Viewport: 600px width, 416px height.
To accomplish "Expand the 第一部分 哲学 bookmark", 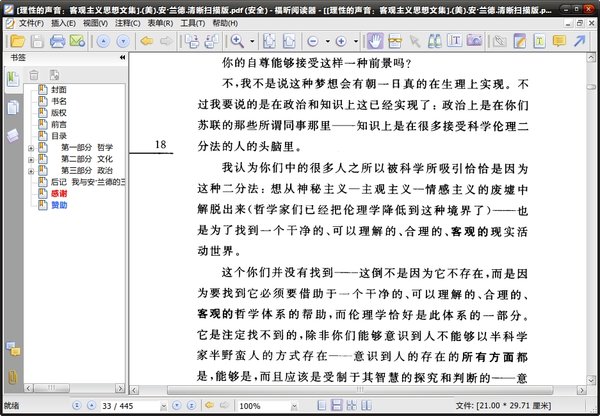I will (31, 148).
